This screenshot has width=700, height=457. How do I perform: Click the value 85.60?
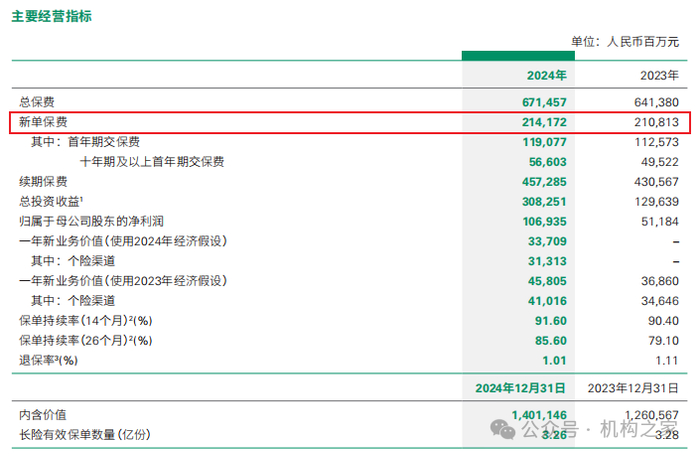pyautogui.click(x=551, y=341)
